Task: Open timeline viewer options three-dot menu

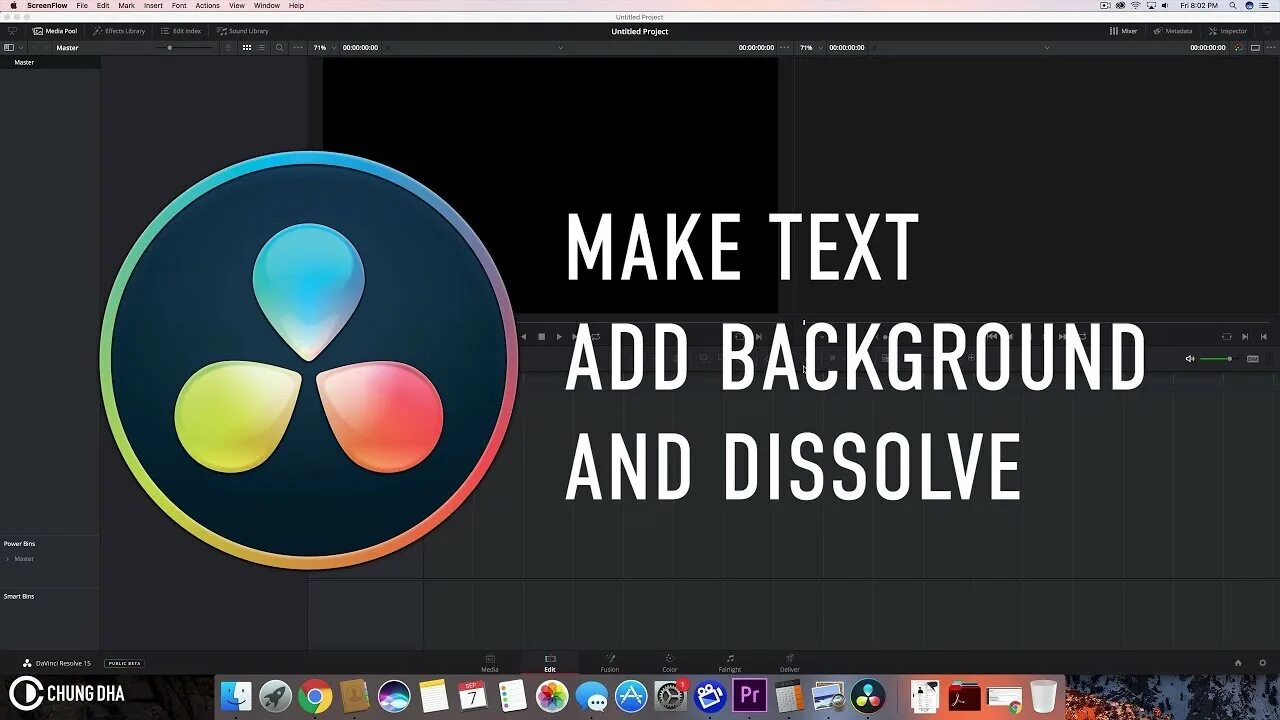Action: 1270,48
